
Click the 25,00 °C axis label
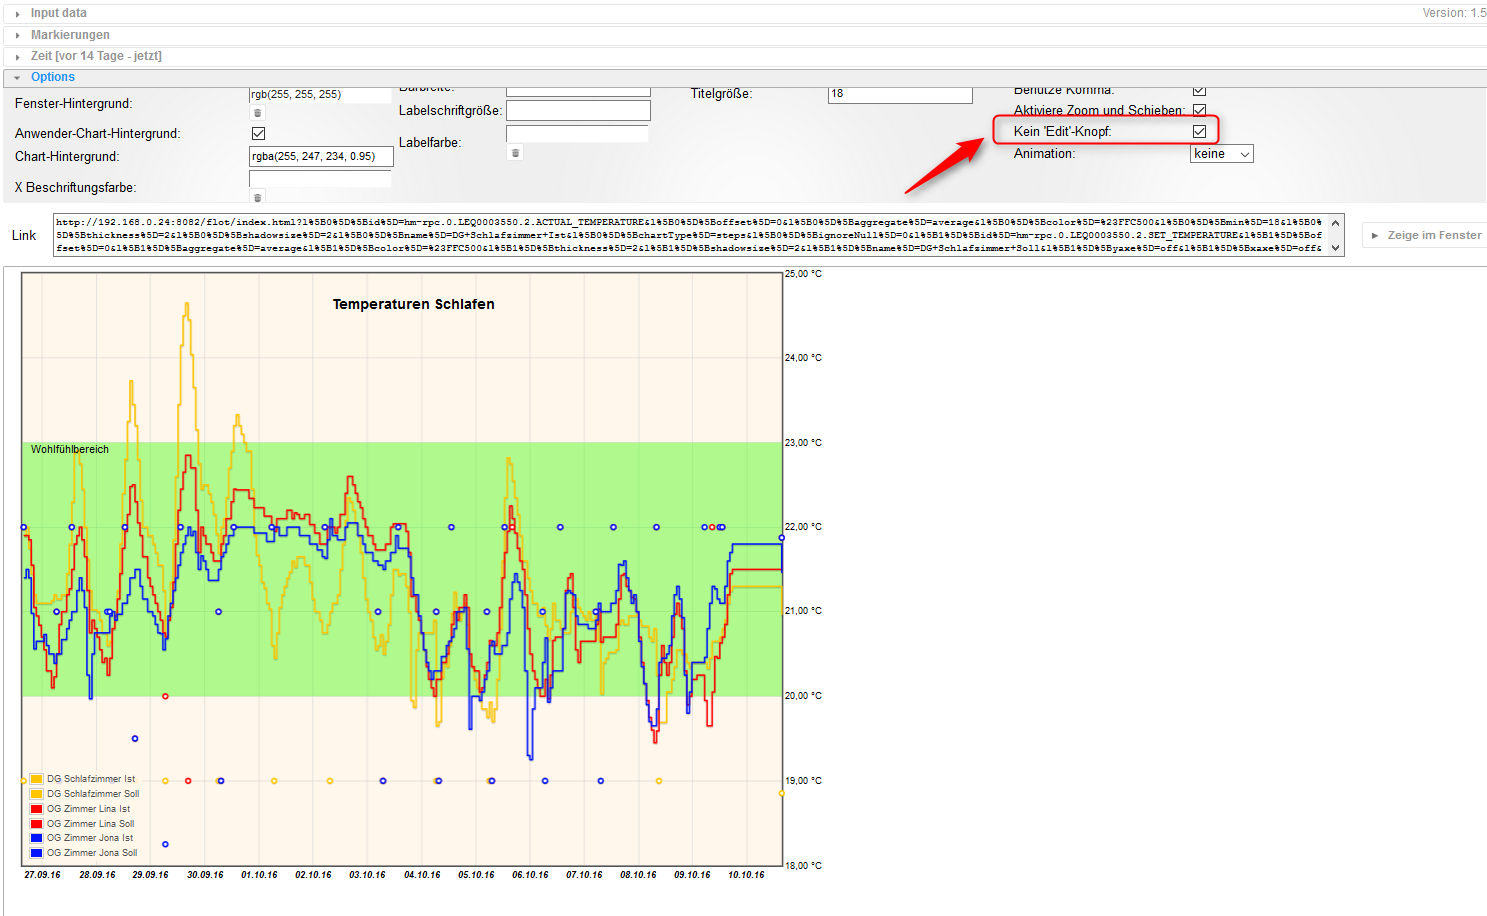(x=803, y=274)
